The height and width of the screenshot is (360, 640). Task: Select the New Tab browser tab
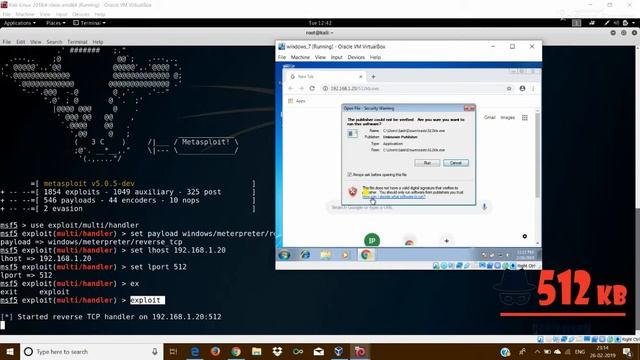pyautogui.click(x=325, y=76)
